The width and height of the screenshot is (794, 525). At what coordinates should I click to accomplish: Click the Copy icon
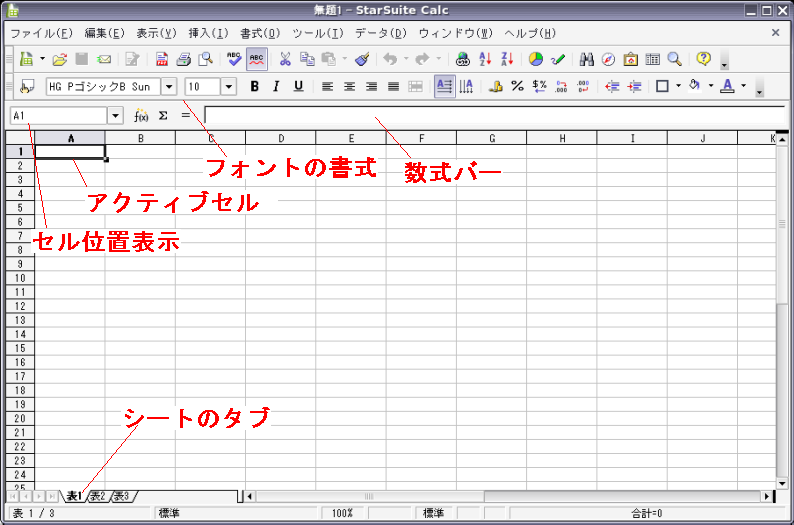pyautogui.click(x=307, y=59)
